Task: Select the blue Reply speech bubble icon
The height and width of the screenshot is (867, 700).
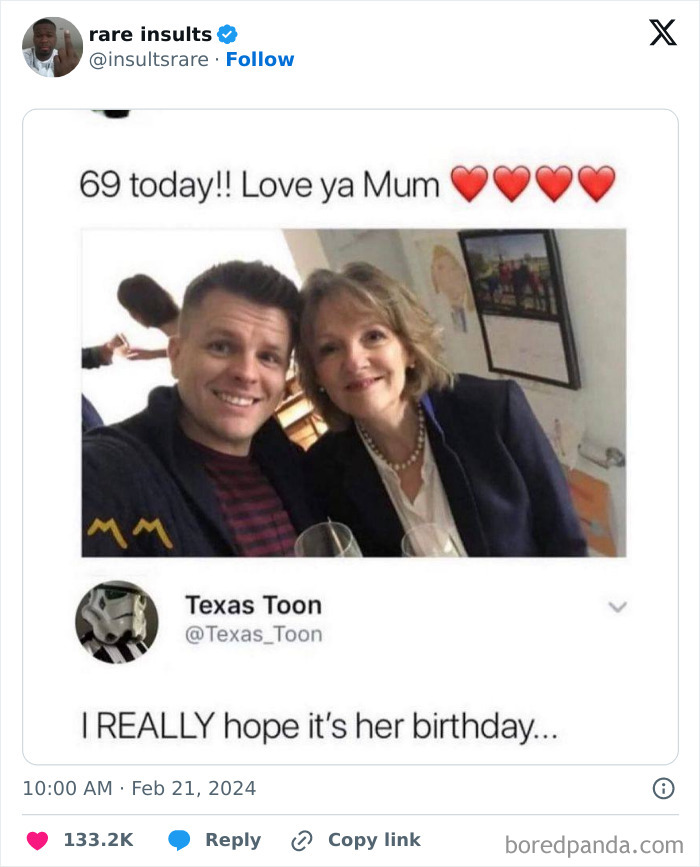Action: 180,840
